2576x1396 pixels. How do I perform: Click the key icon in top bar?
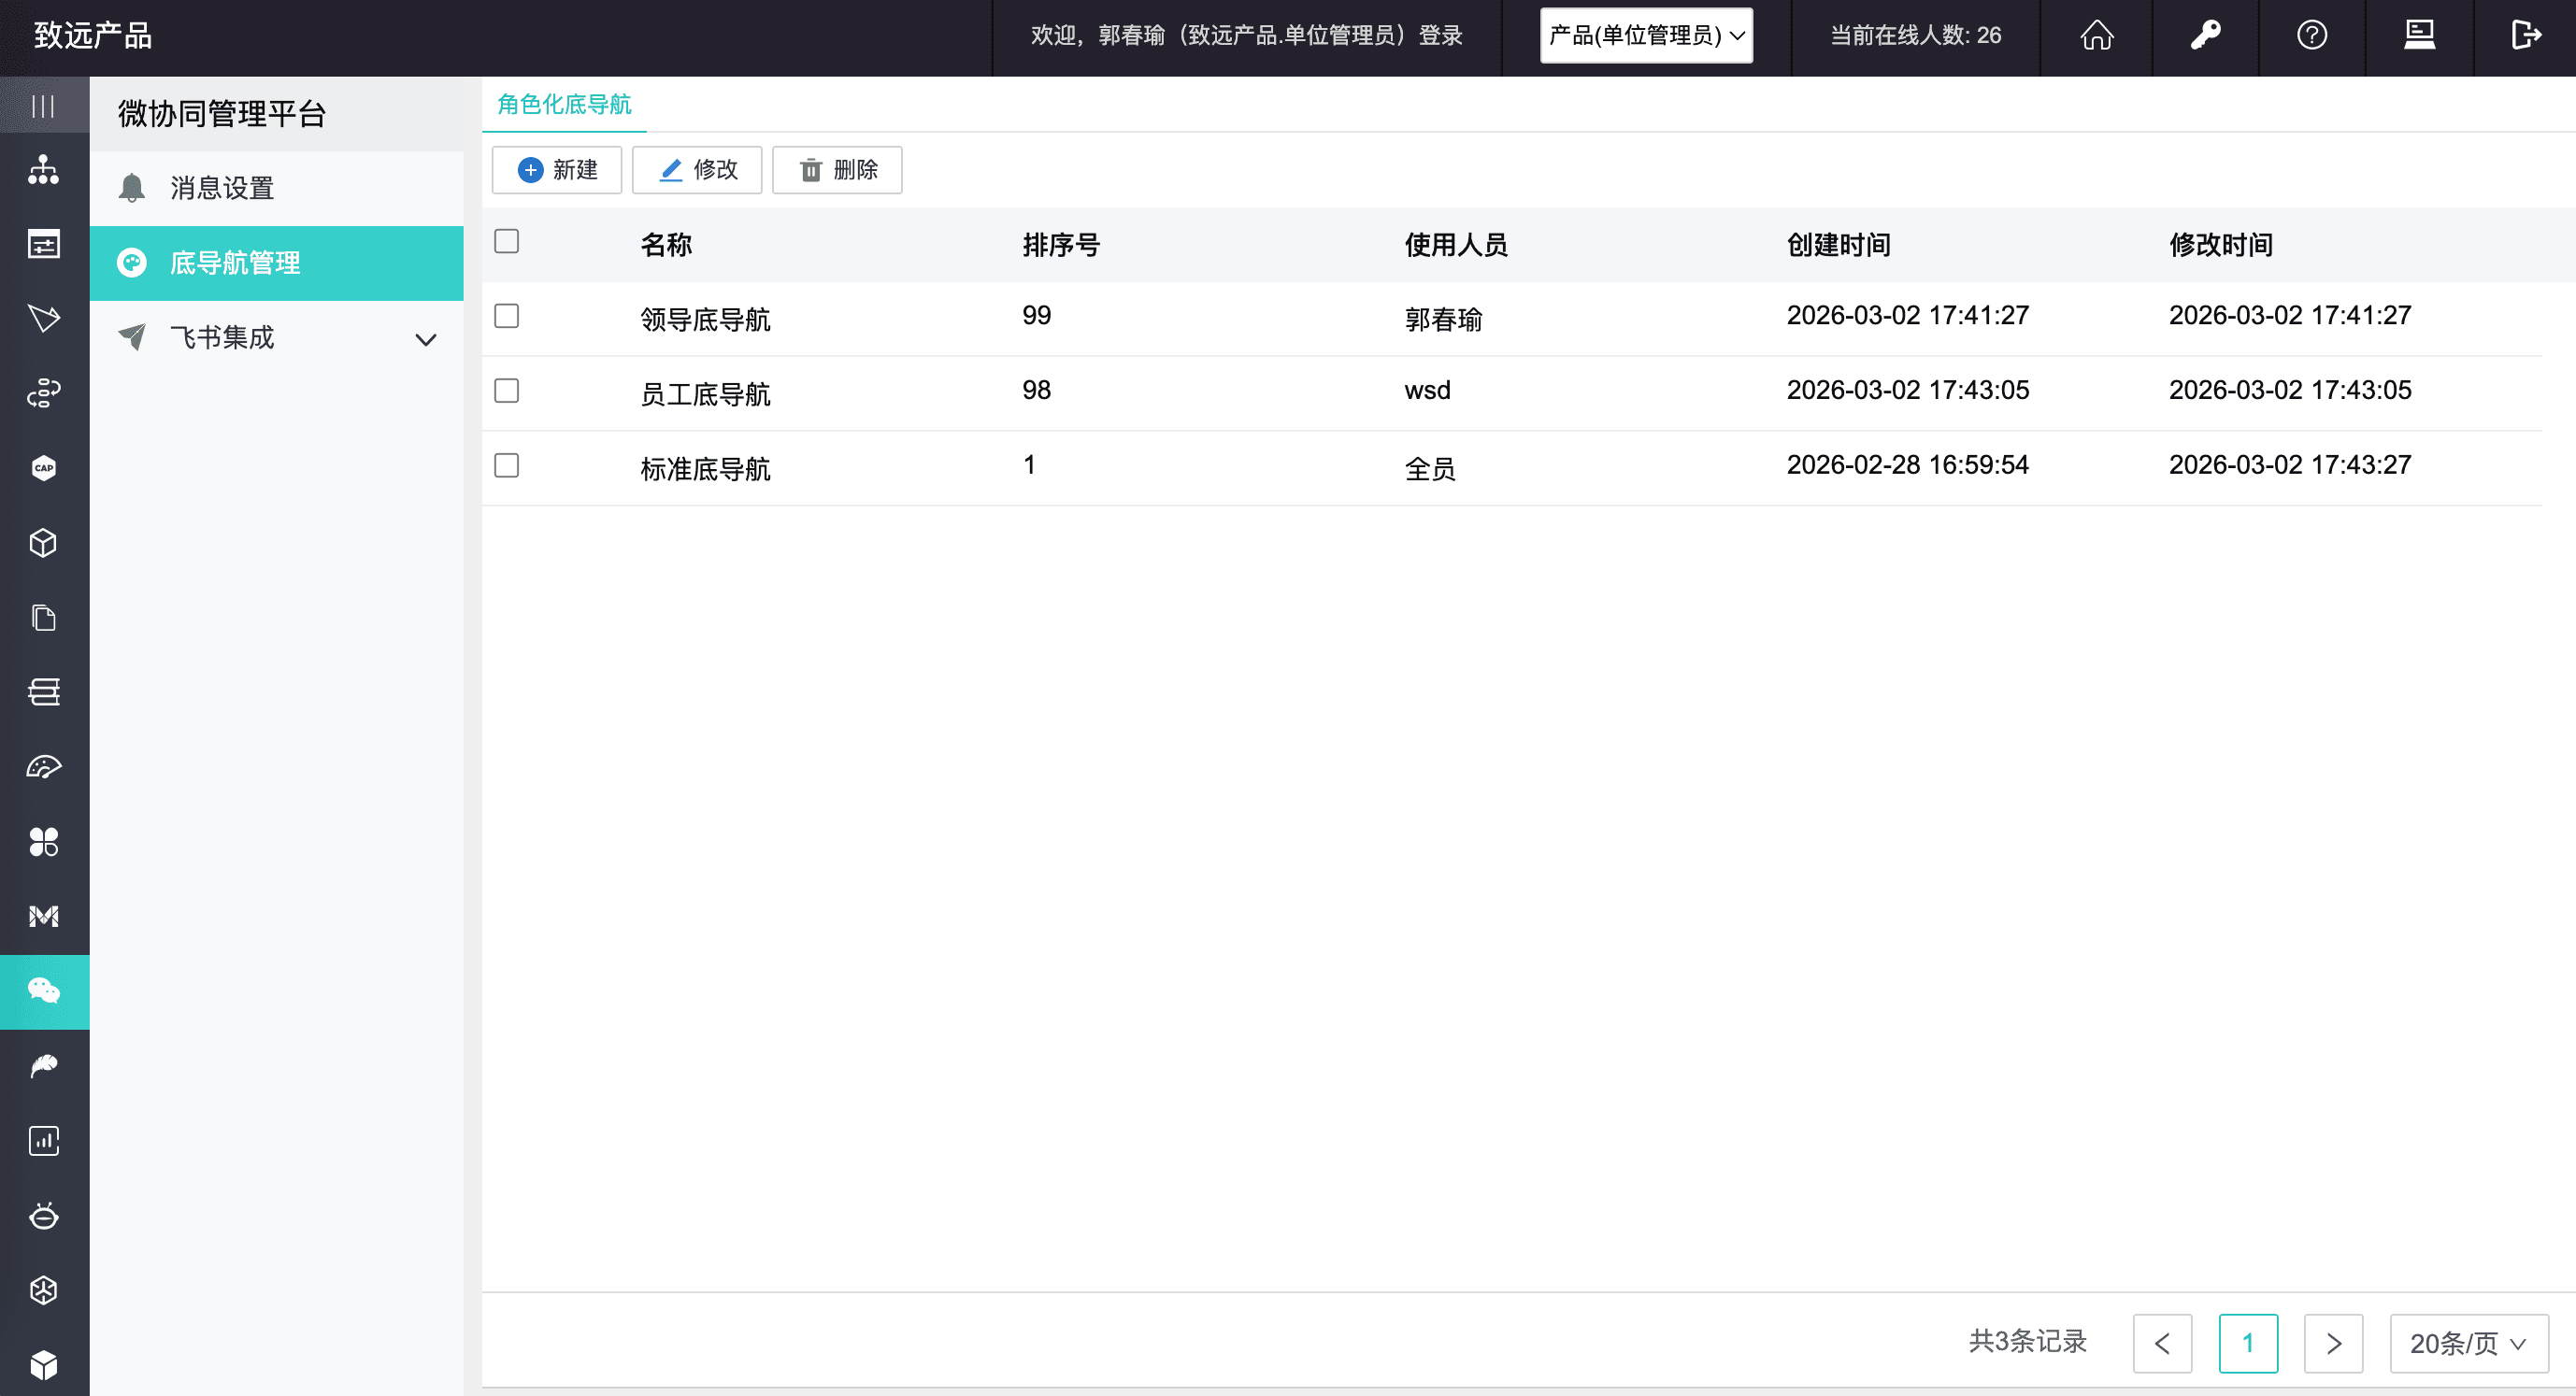[x=2205, y=35]
